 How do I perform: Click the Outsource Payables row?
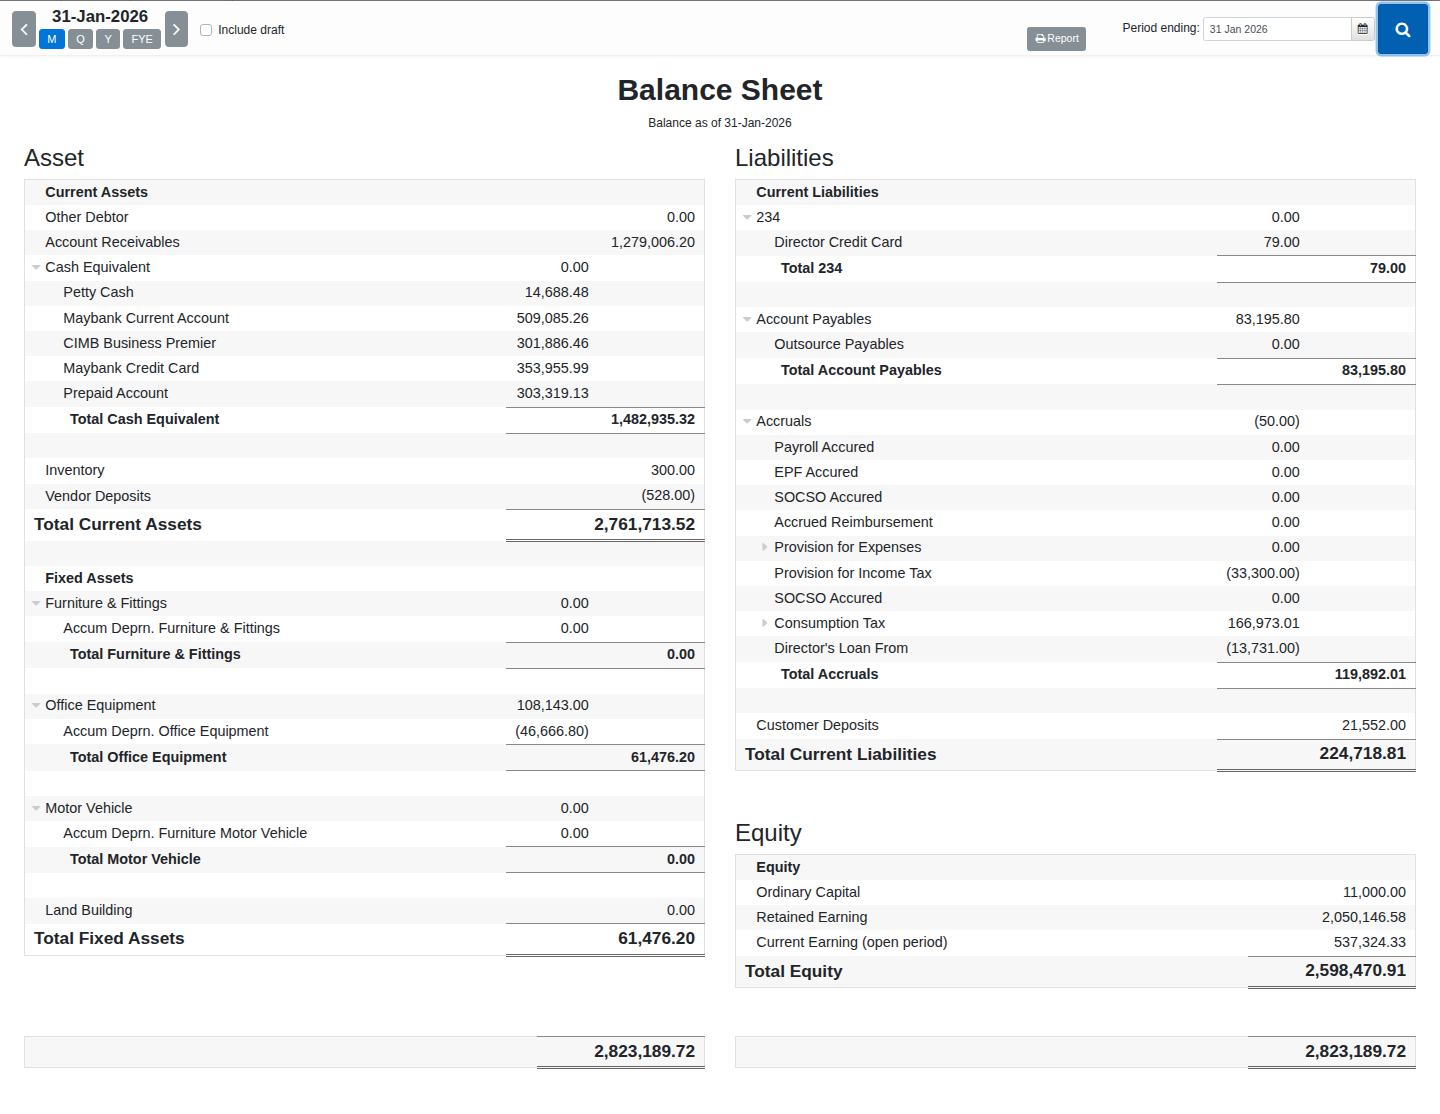[x=1075, y=344]
